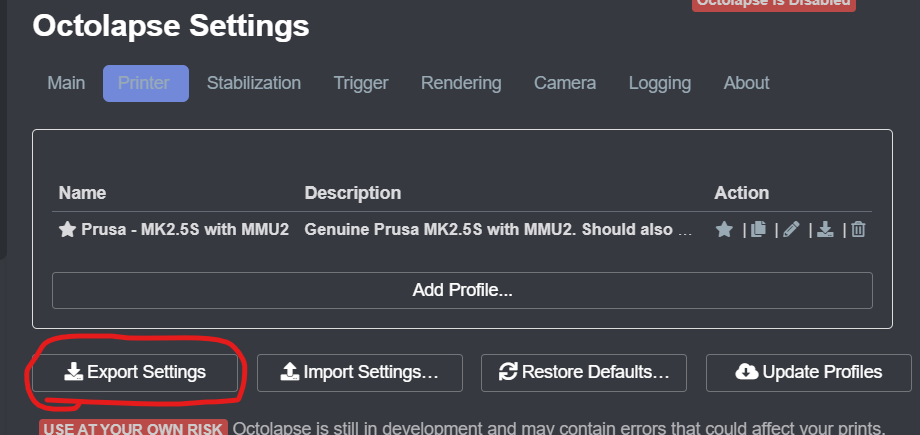This screenshot has width=920, height=435.
Task: Copy the Prusa MK2.5S profile
Action: 758,230
